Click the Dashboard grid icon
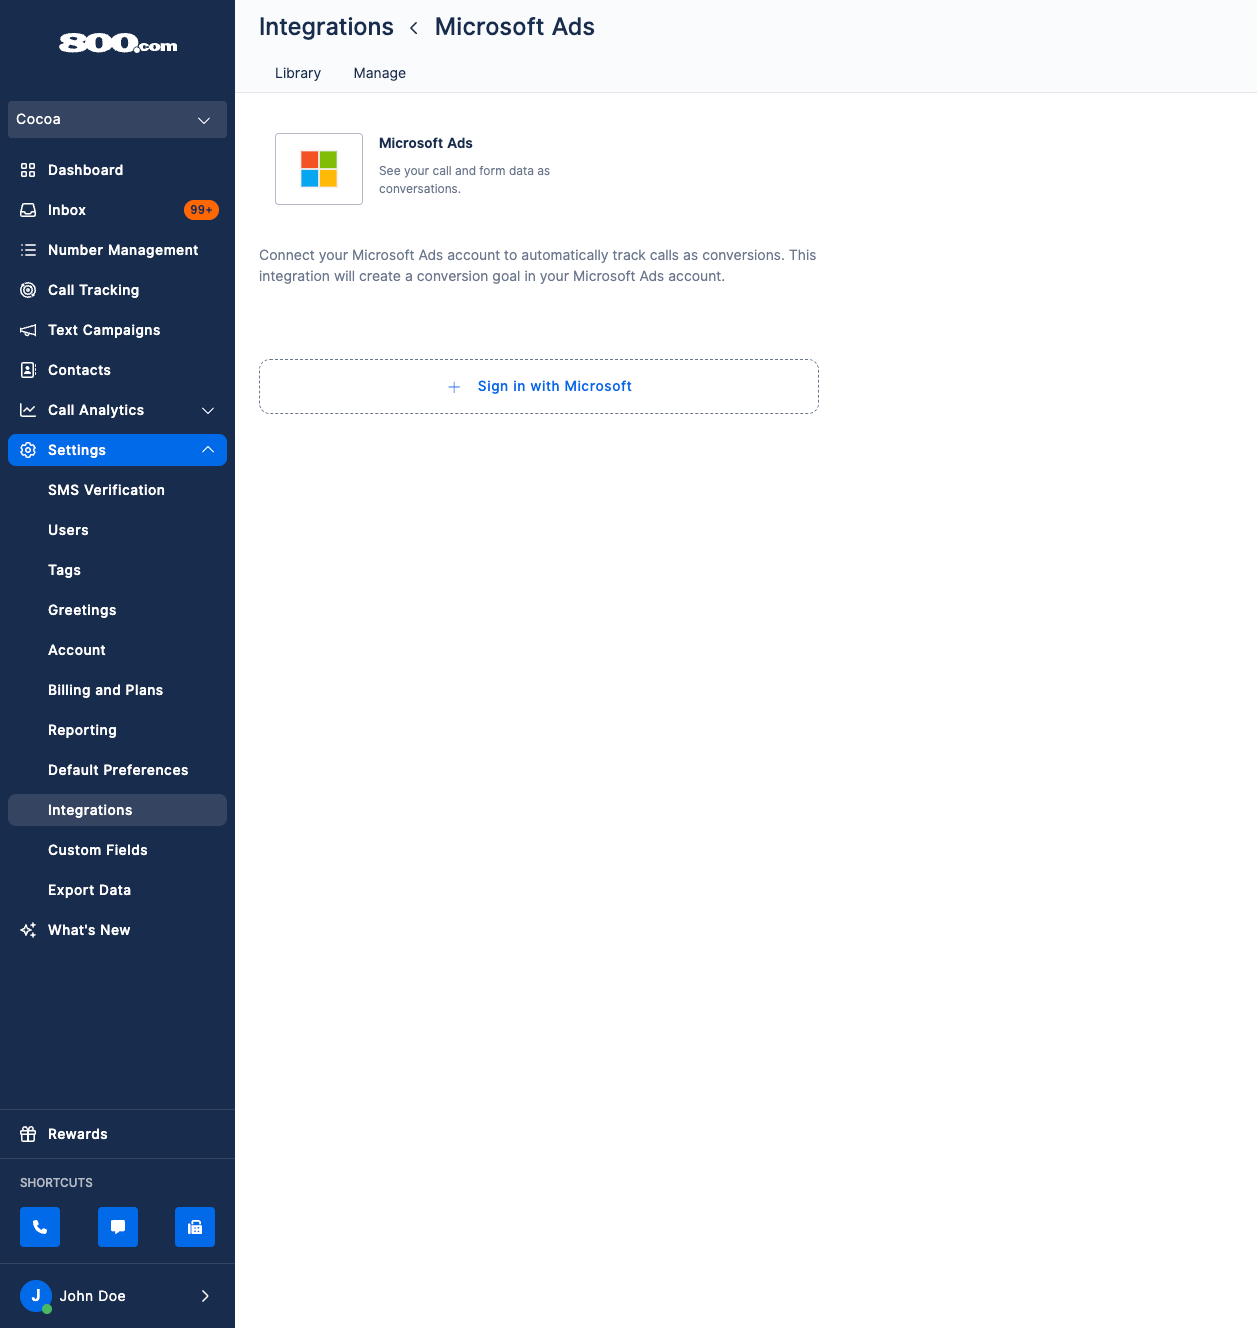Image resolution: width=1257 pixels, height=1328 pixels. tap(28, 170)
